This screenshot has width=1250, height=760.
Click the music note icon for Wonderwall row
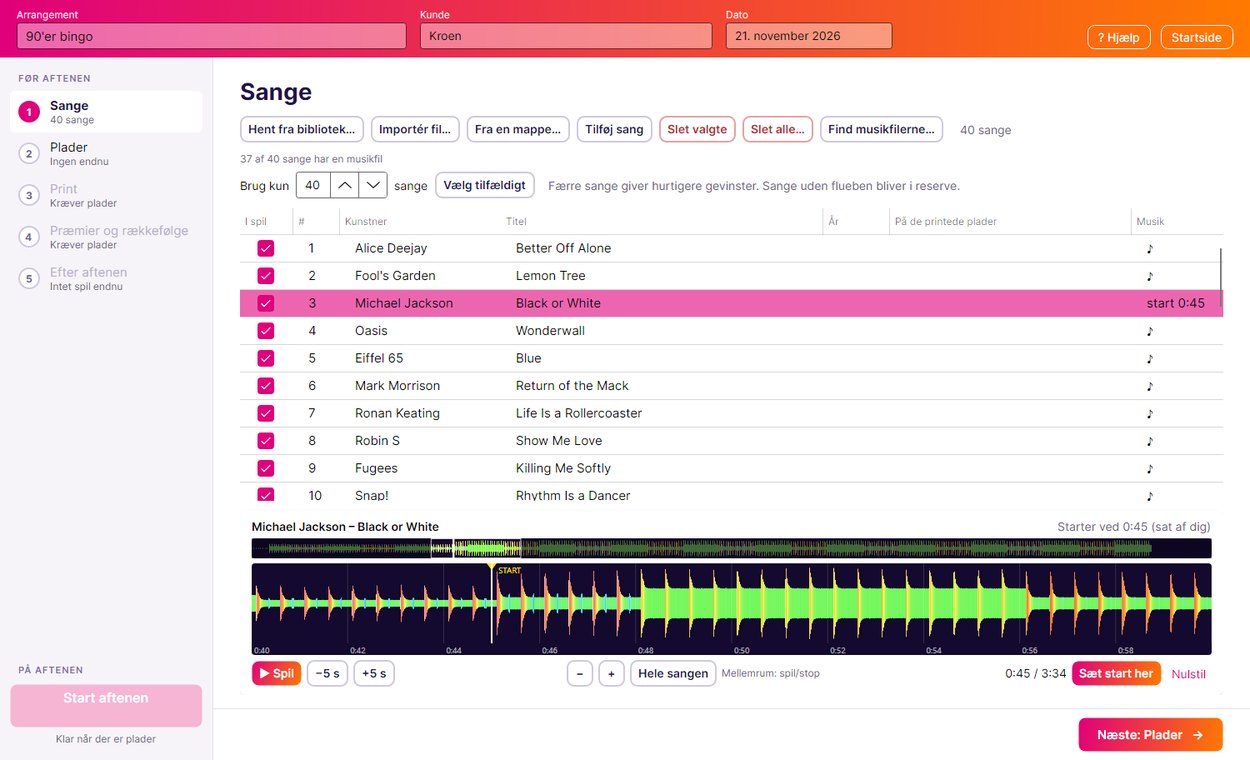click(x=1149, y=331)
